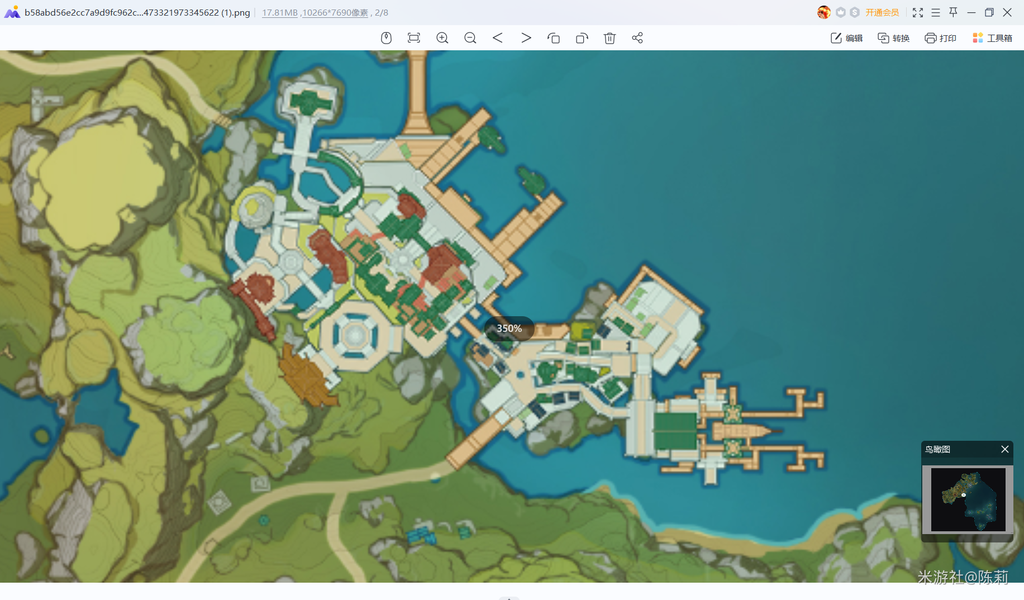This screenshot has width=1024, height=600.
Task: Rotate the image clockwise
Action: point(582,38)
